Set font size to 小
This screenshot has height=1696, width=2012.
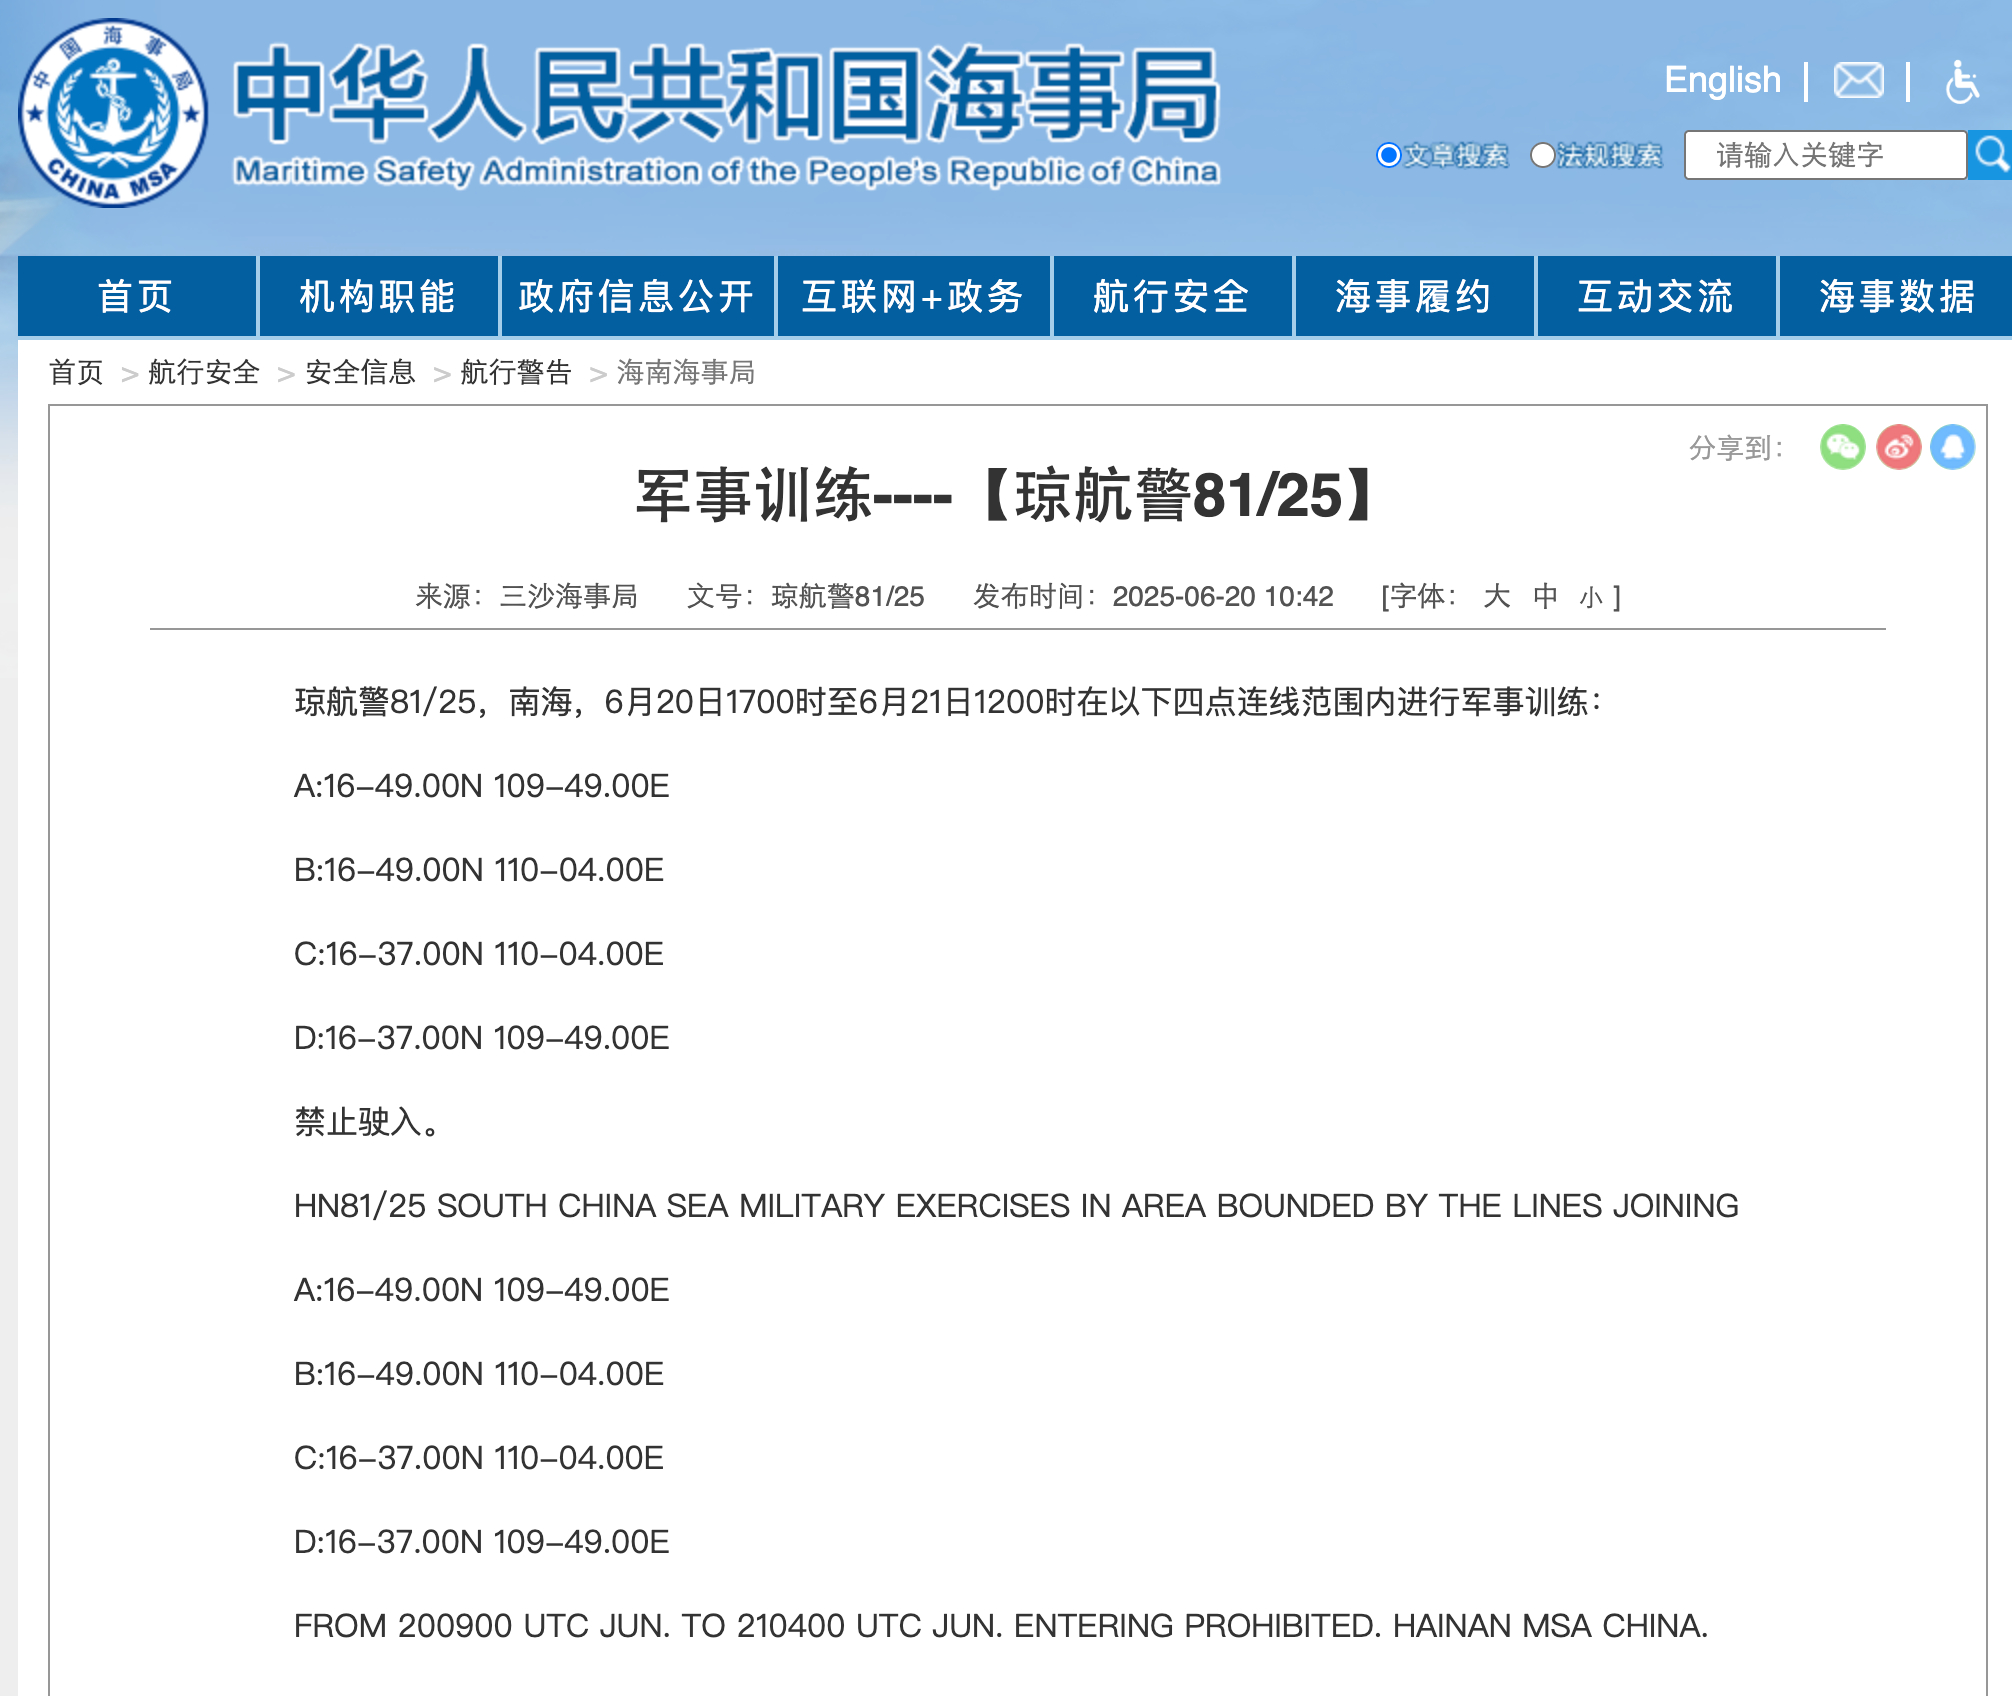point(1590,598)
